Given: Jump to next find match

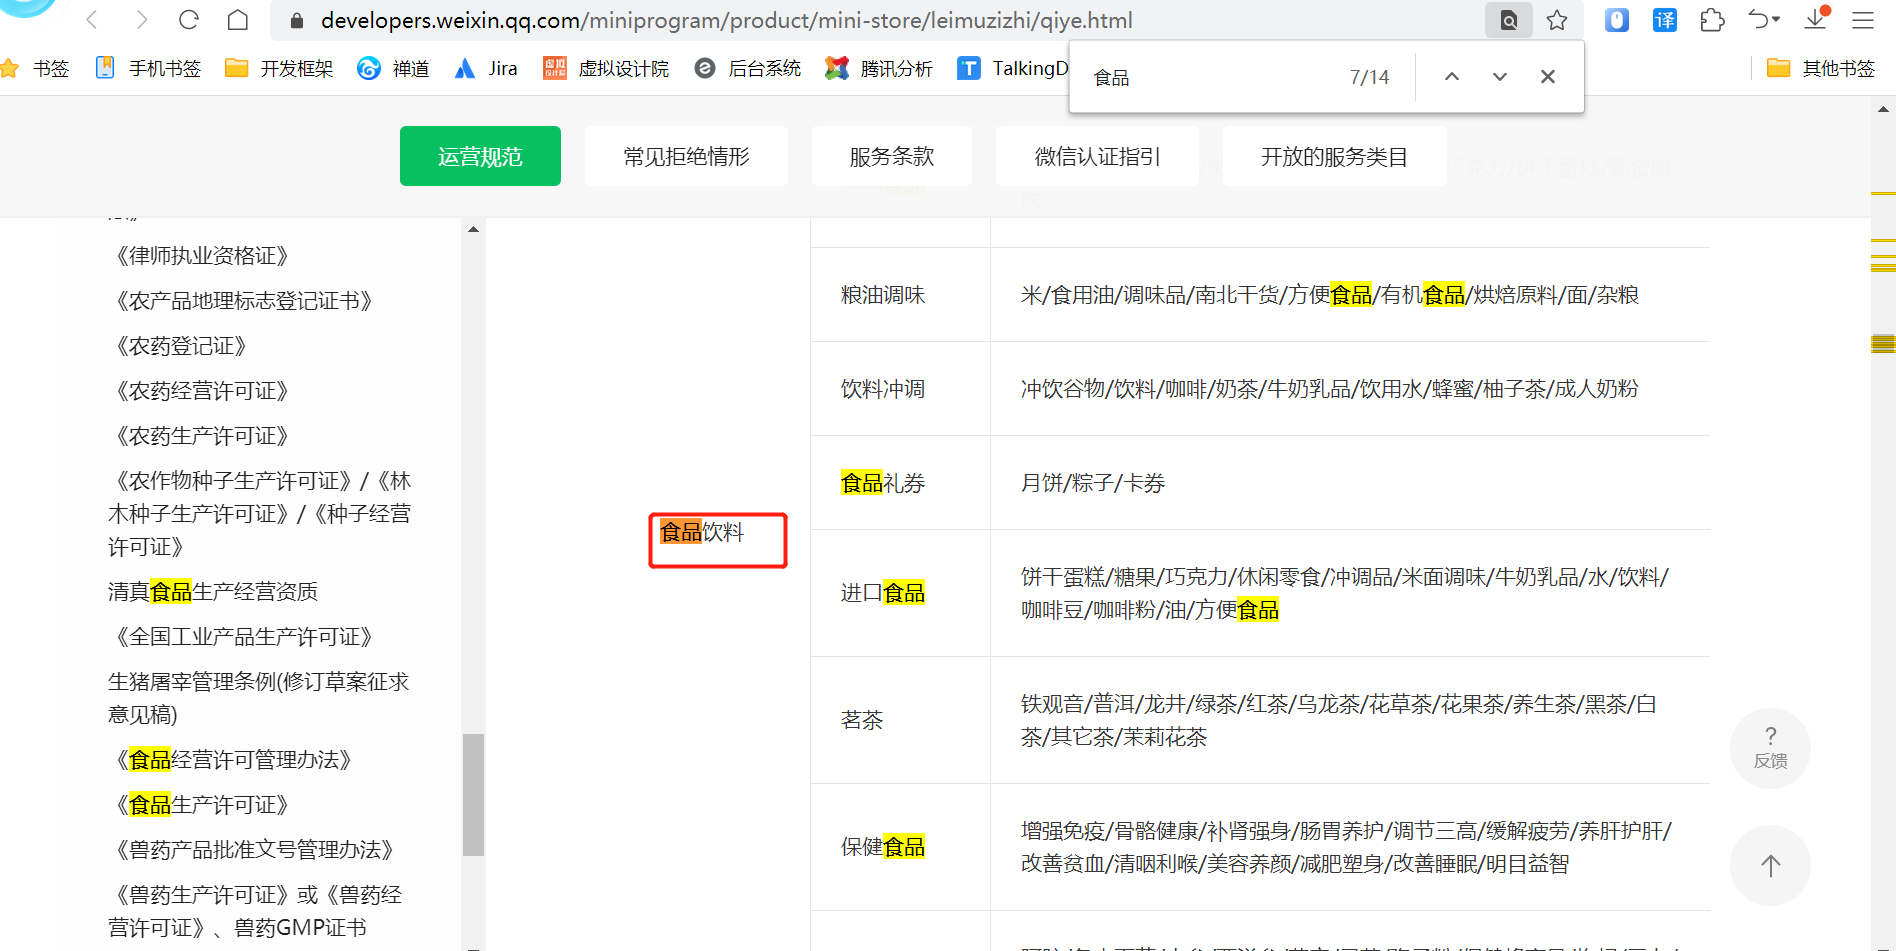Looking at the screenshot, I should tap(1500, 77).
